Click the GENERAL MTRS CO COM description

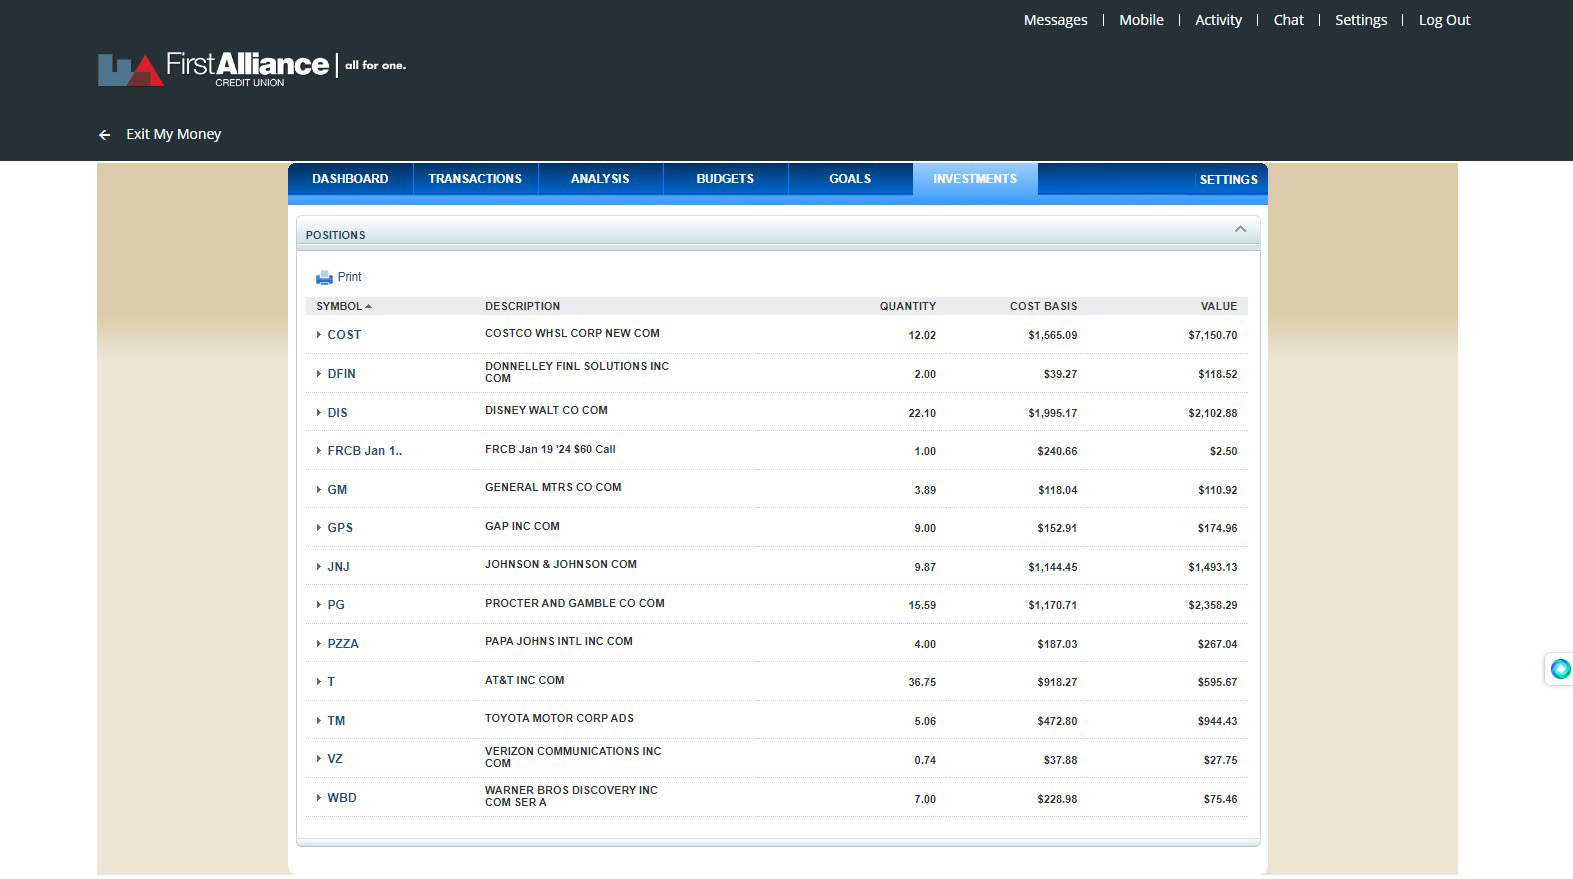click(553, 487)
